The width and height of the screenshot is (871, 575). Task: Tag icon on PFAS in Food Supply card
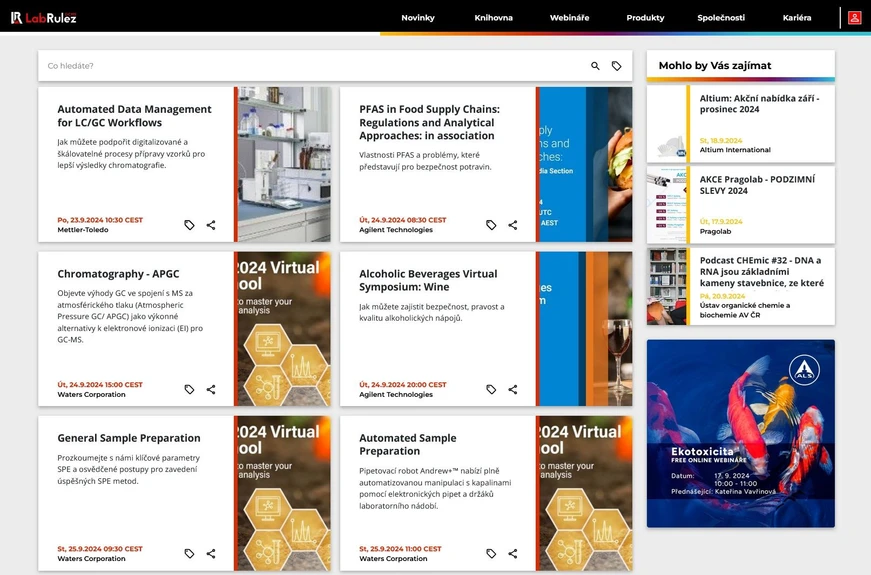[x=491, y=225]
